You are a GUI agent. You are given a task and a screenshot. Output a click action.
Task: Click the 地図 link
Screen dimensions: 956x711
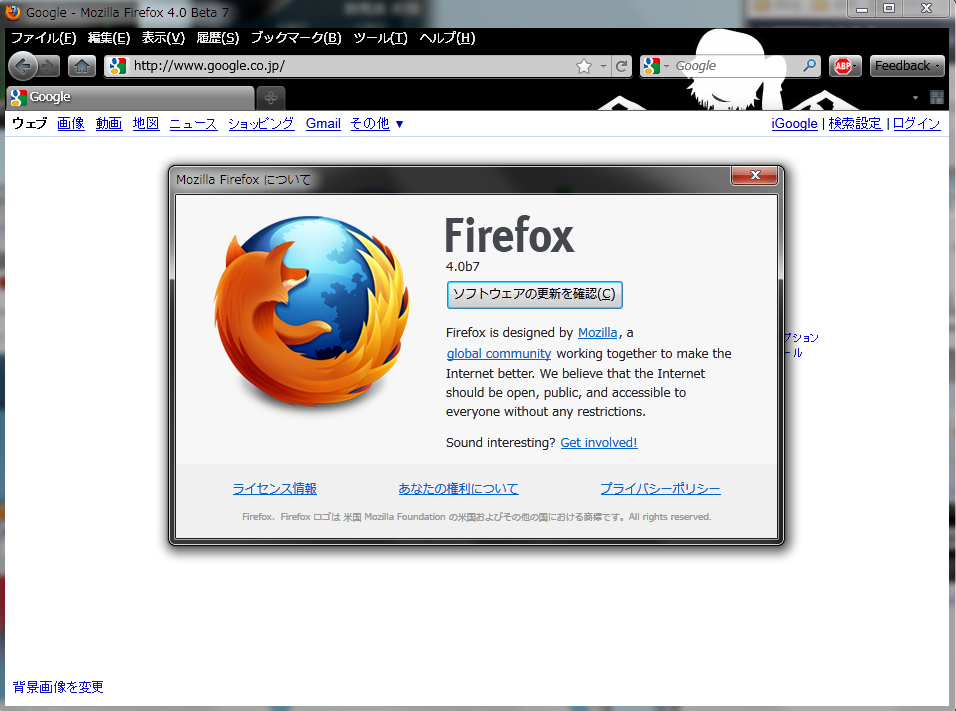(x=146, y=124)
